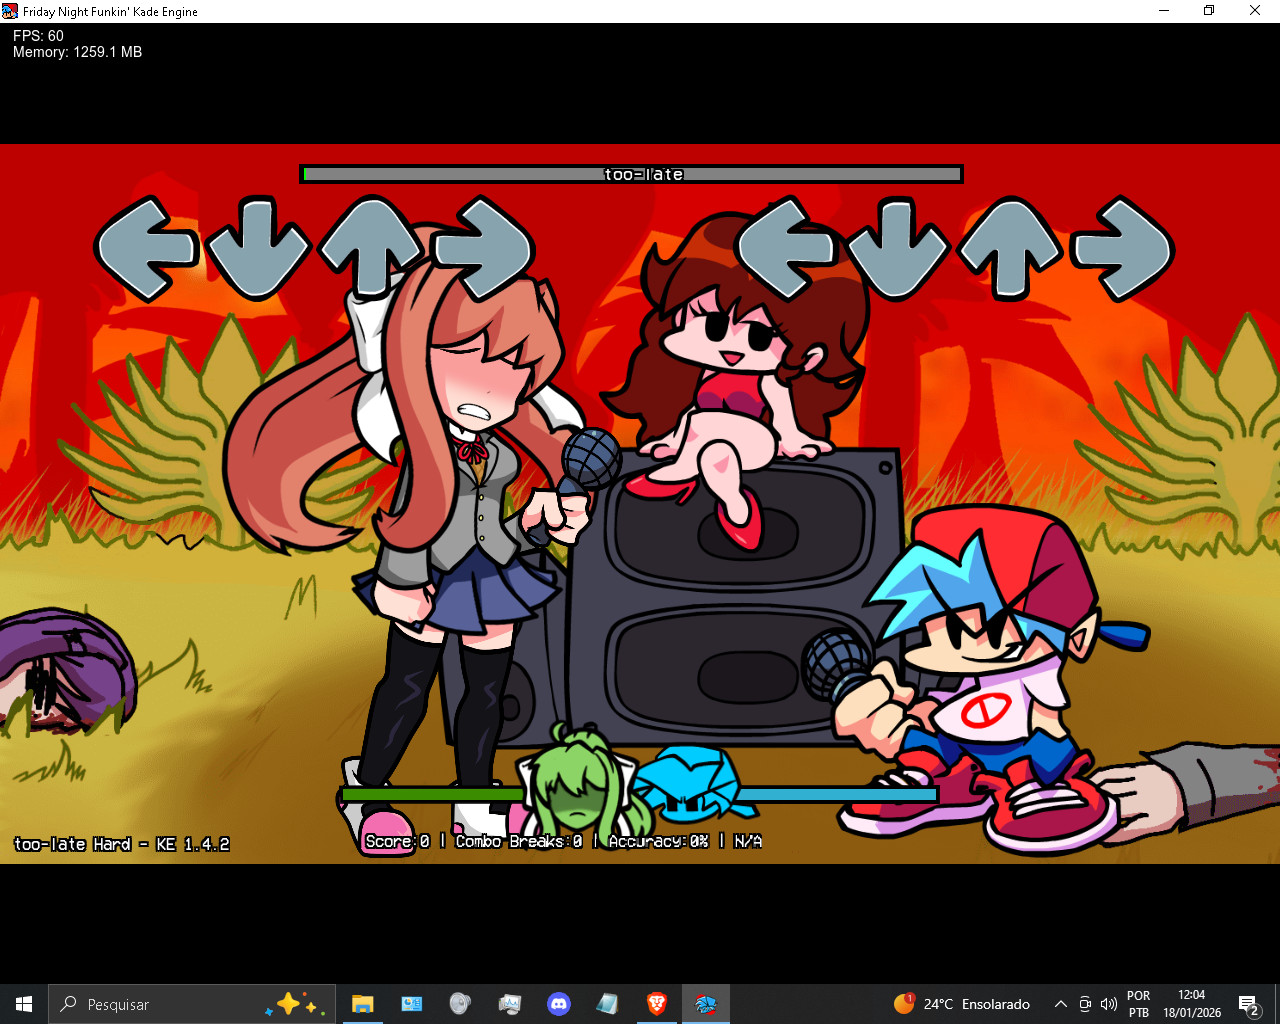Expand the hidden system tray icons
The width and height of the screenshot is (1280, 1024).
pyautogui.click(x=1060, y=1004)
